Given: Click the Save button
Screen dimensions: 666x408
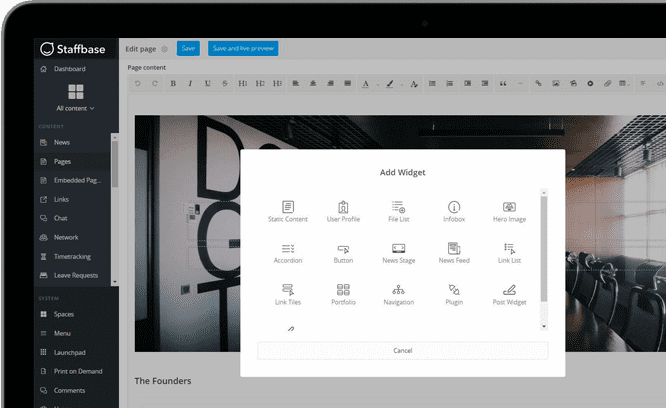Looking at the screenshot, I should [188, 48].
